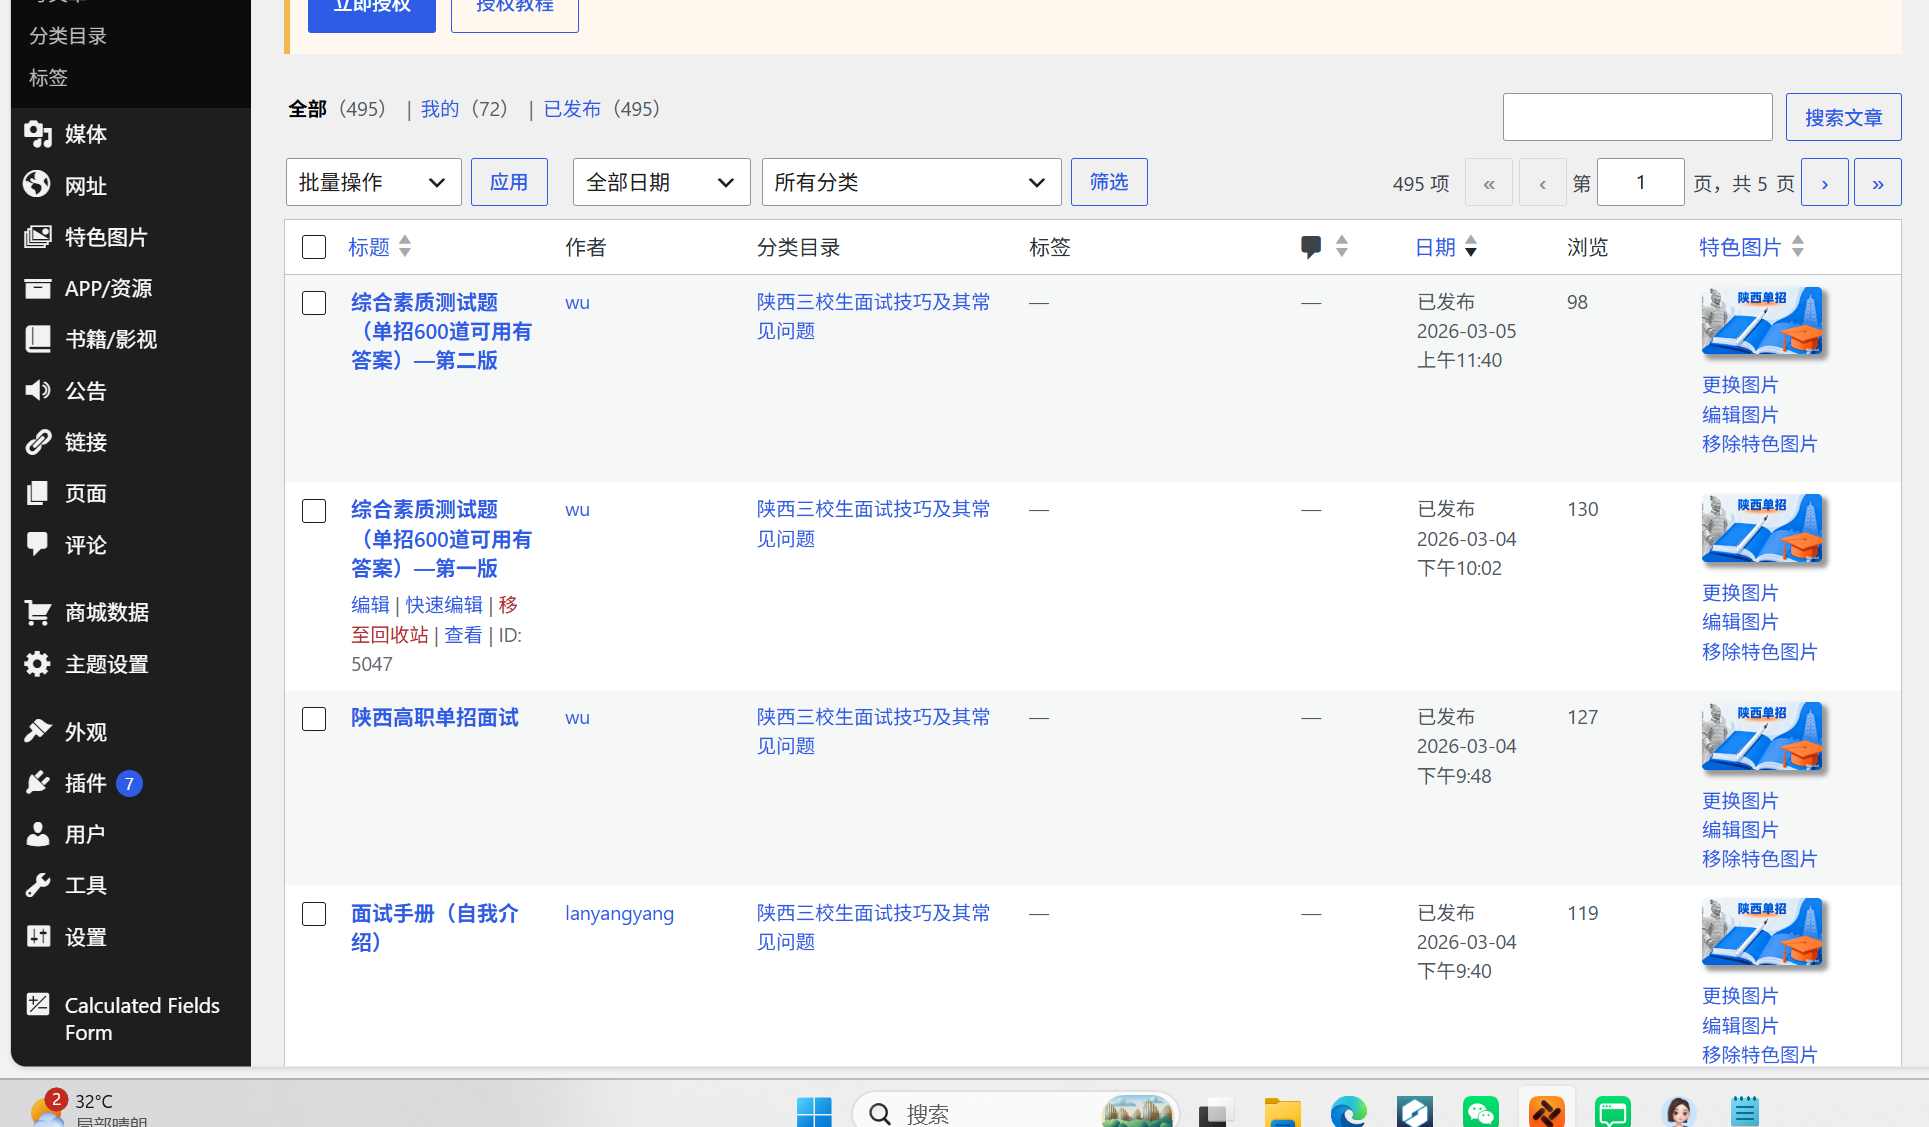Open the 媒体 media menu icon
Viewport: 1929px width, 1127px height.
point(38,134)
